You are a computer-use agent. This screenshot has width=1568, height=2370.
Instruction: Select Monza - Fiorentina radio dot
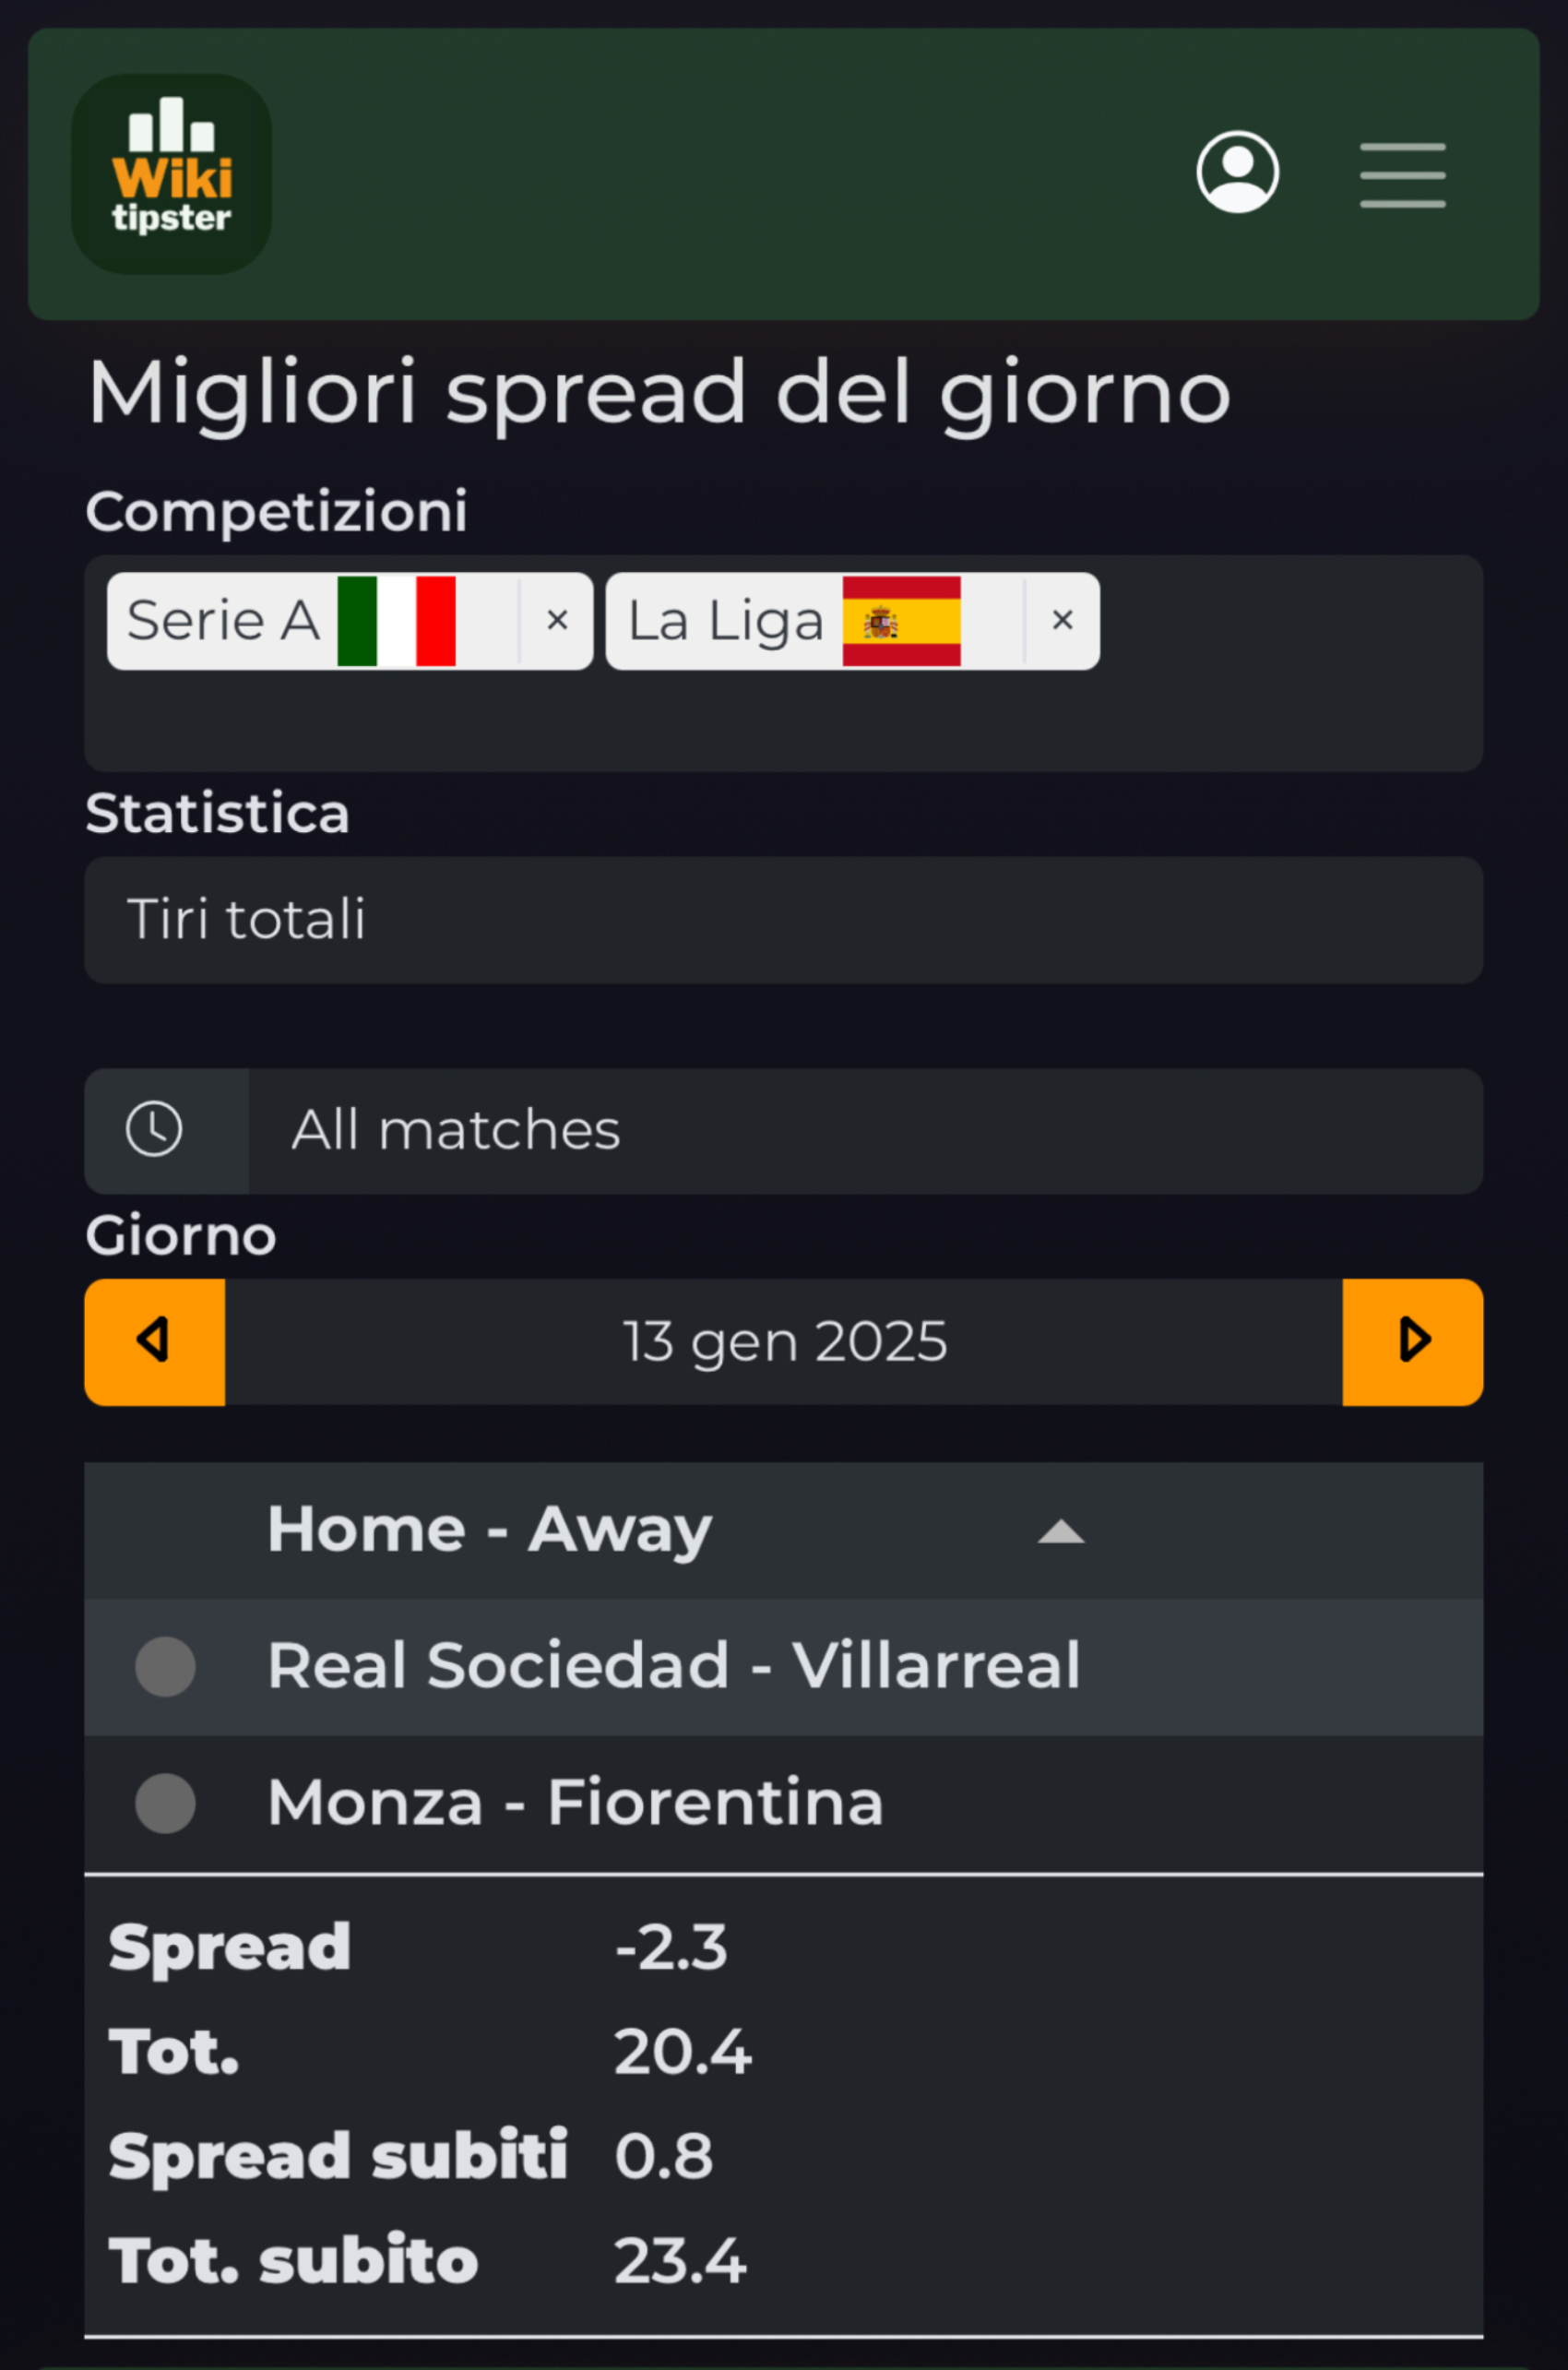[165, 1803]
